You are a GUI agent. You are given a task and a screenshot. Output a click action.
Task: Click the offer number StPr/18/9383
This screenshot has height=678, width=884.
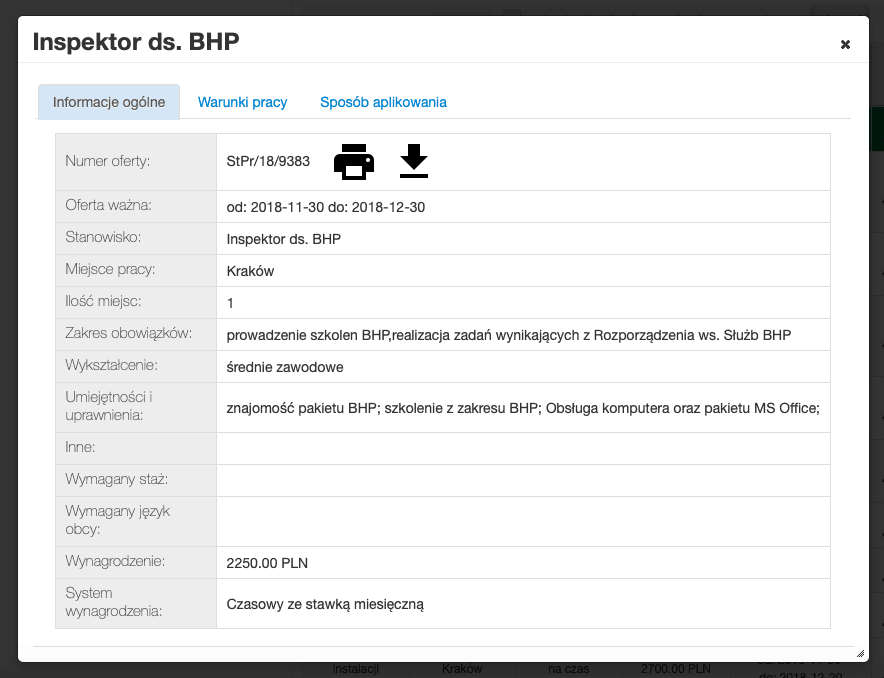point(268,161)
